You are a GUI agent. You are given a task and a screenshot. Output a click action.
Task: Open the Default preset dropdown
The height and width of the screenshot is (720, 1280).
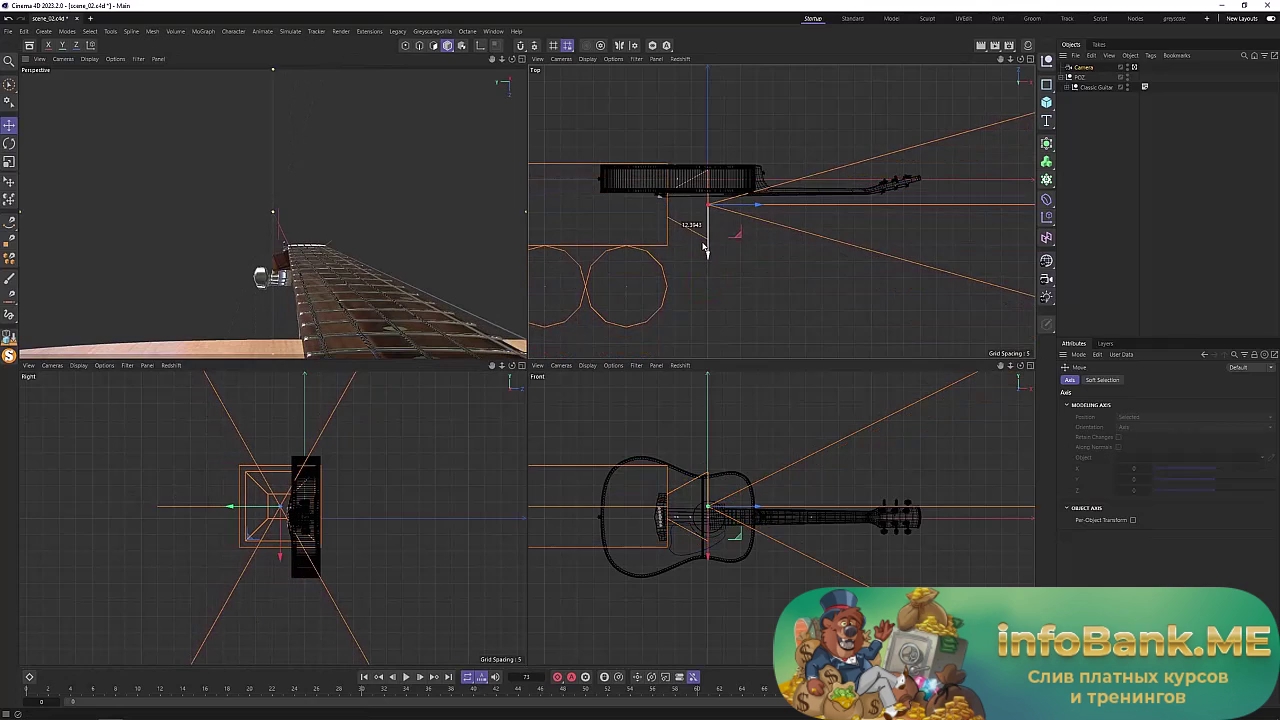[x=1250, y=367]
